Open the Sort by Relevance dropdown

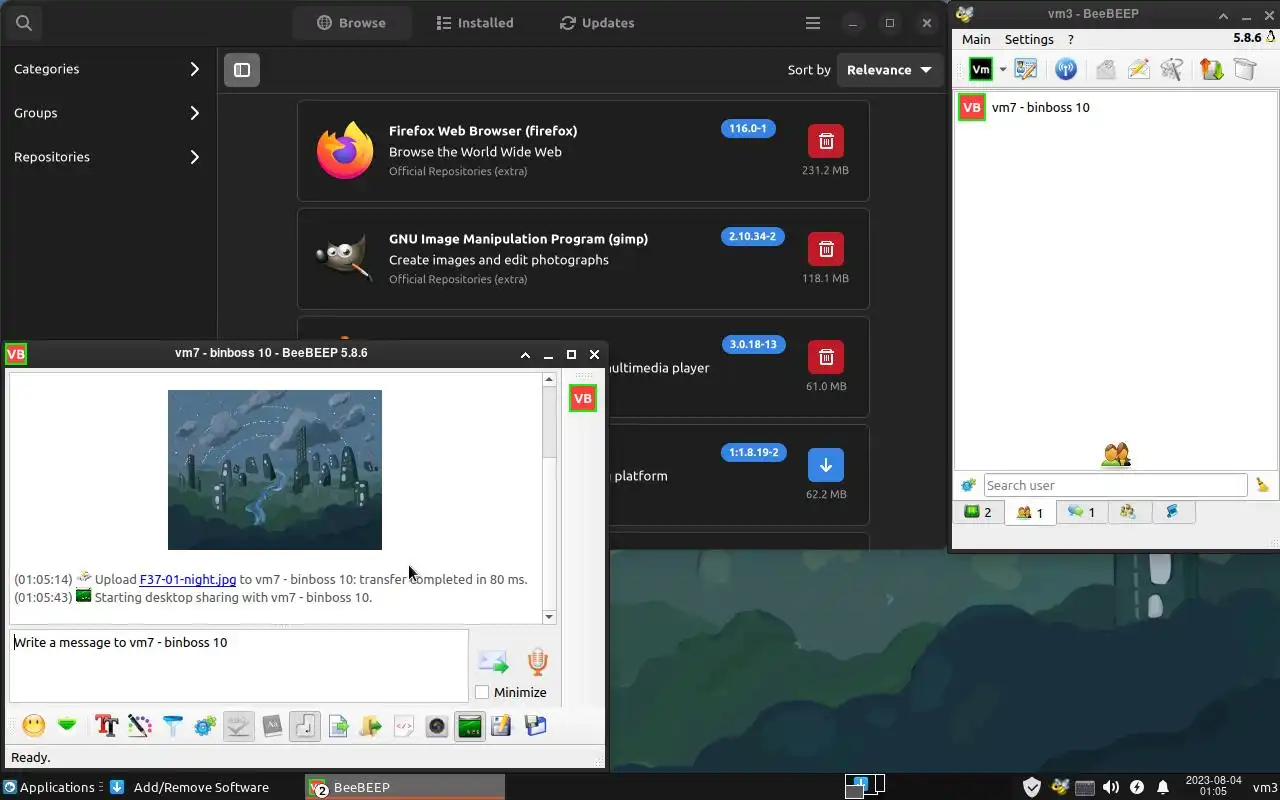[x=889, y=70]
